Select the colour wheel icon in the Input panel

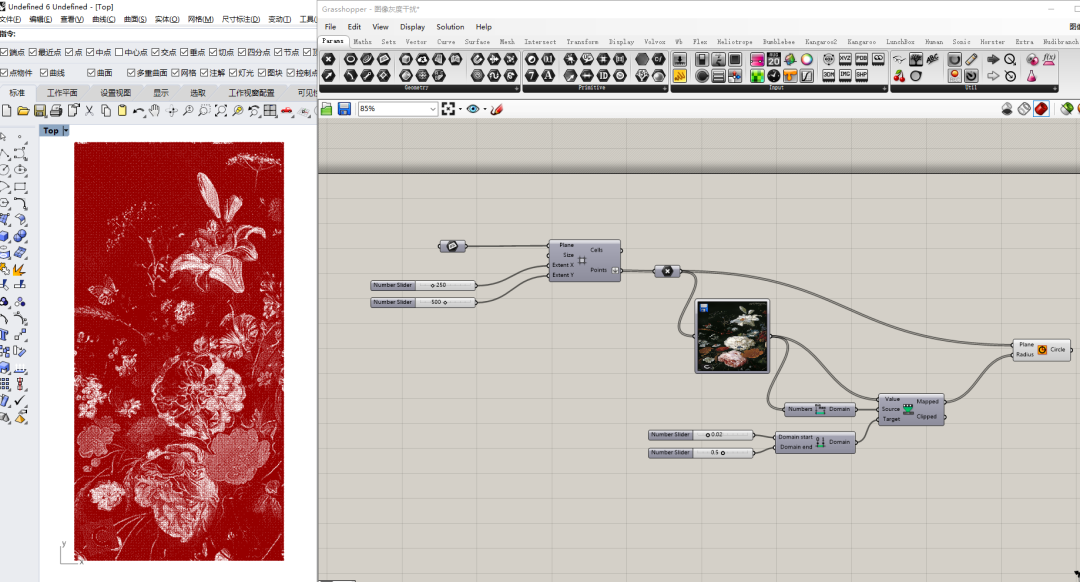pyautogui.click(x=807, y=60)
